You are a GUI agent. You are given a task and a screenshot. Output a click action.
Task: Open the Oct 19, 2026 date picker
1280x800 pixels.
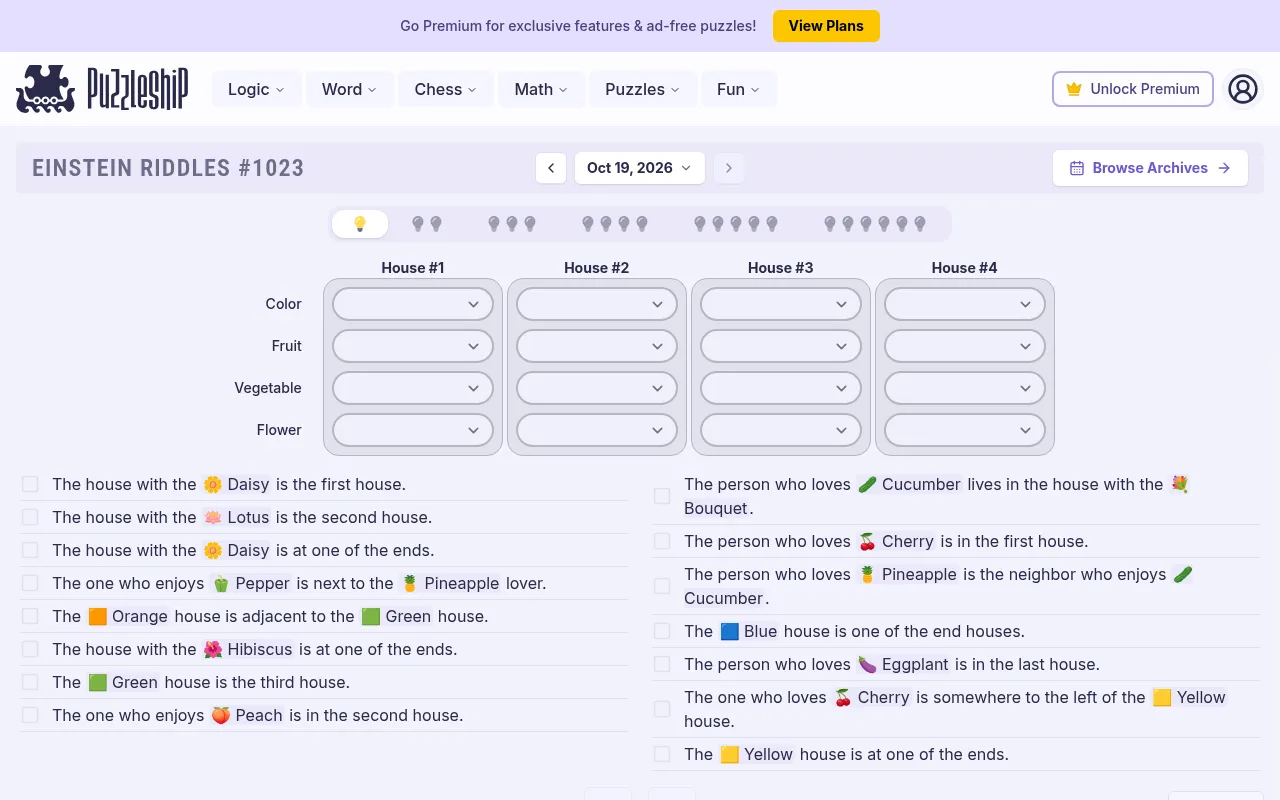click(x=640, y=168)
